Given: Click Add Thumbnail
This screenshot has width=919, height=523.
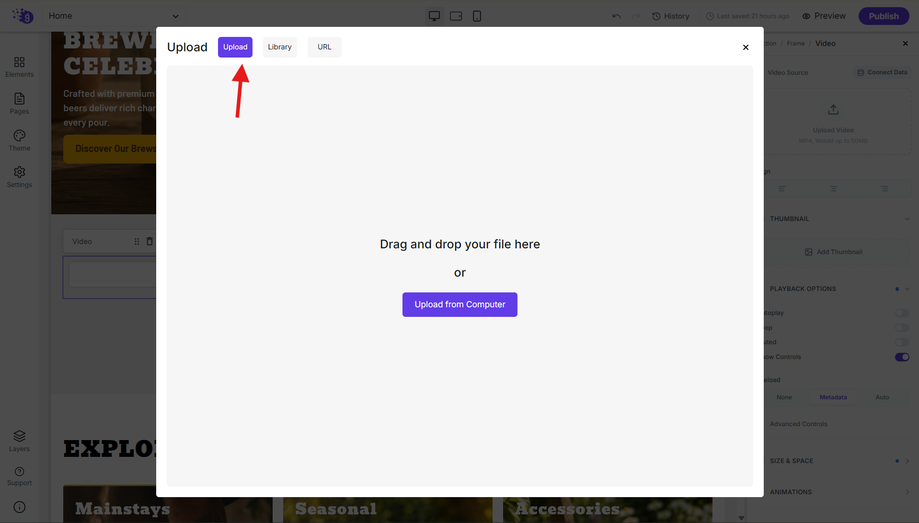Looking at the screenshot, I should tap(833, 252).
